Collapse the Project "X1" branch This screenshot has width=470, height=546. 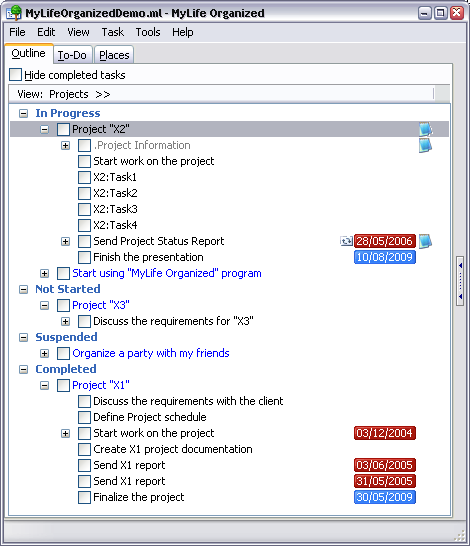click(x=45, y=386)
